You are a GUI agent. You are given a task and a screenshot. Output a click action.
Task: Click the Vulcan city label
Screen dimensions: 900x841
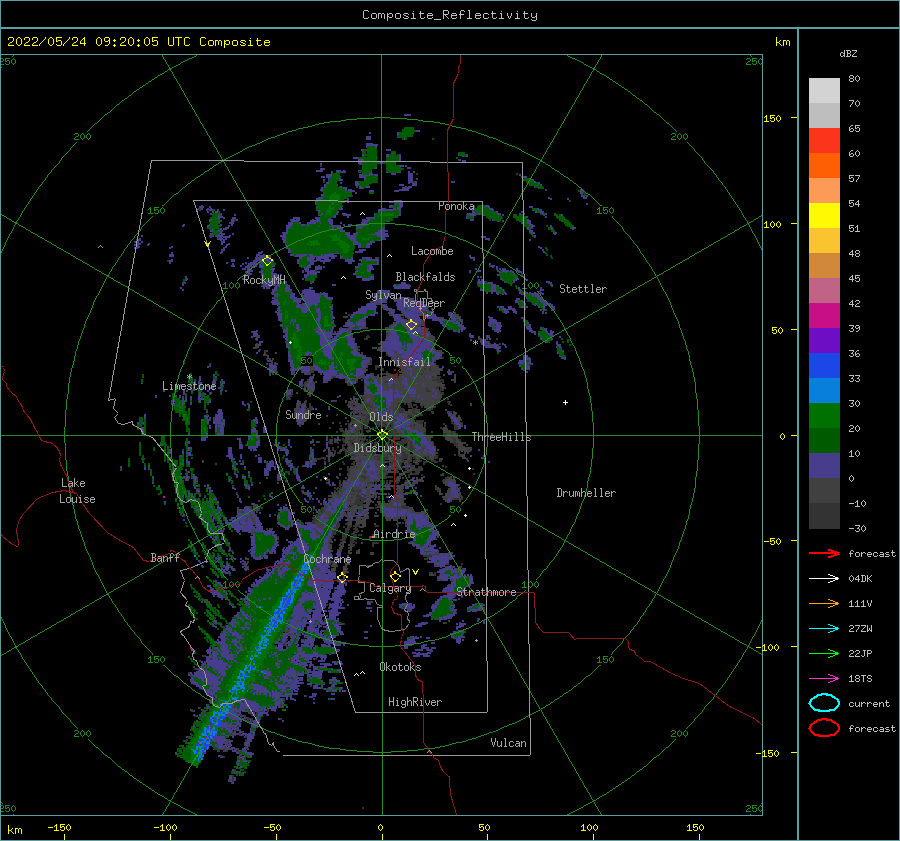click(x=508, y=743)
